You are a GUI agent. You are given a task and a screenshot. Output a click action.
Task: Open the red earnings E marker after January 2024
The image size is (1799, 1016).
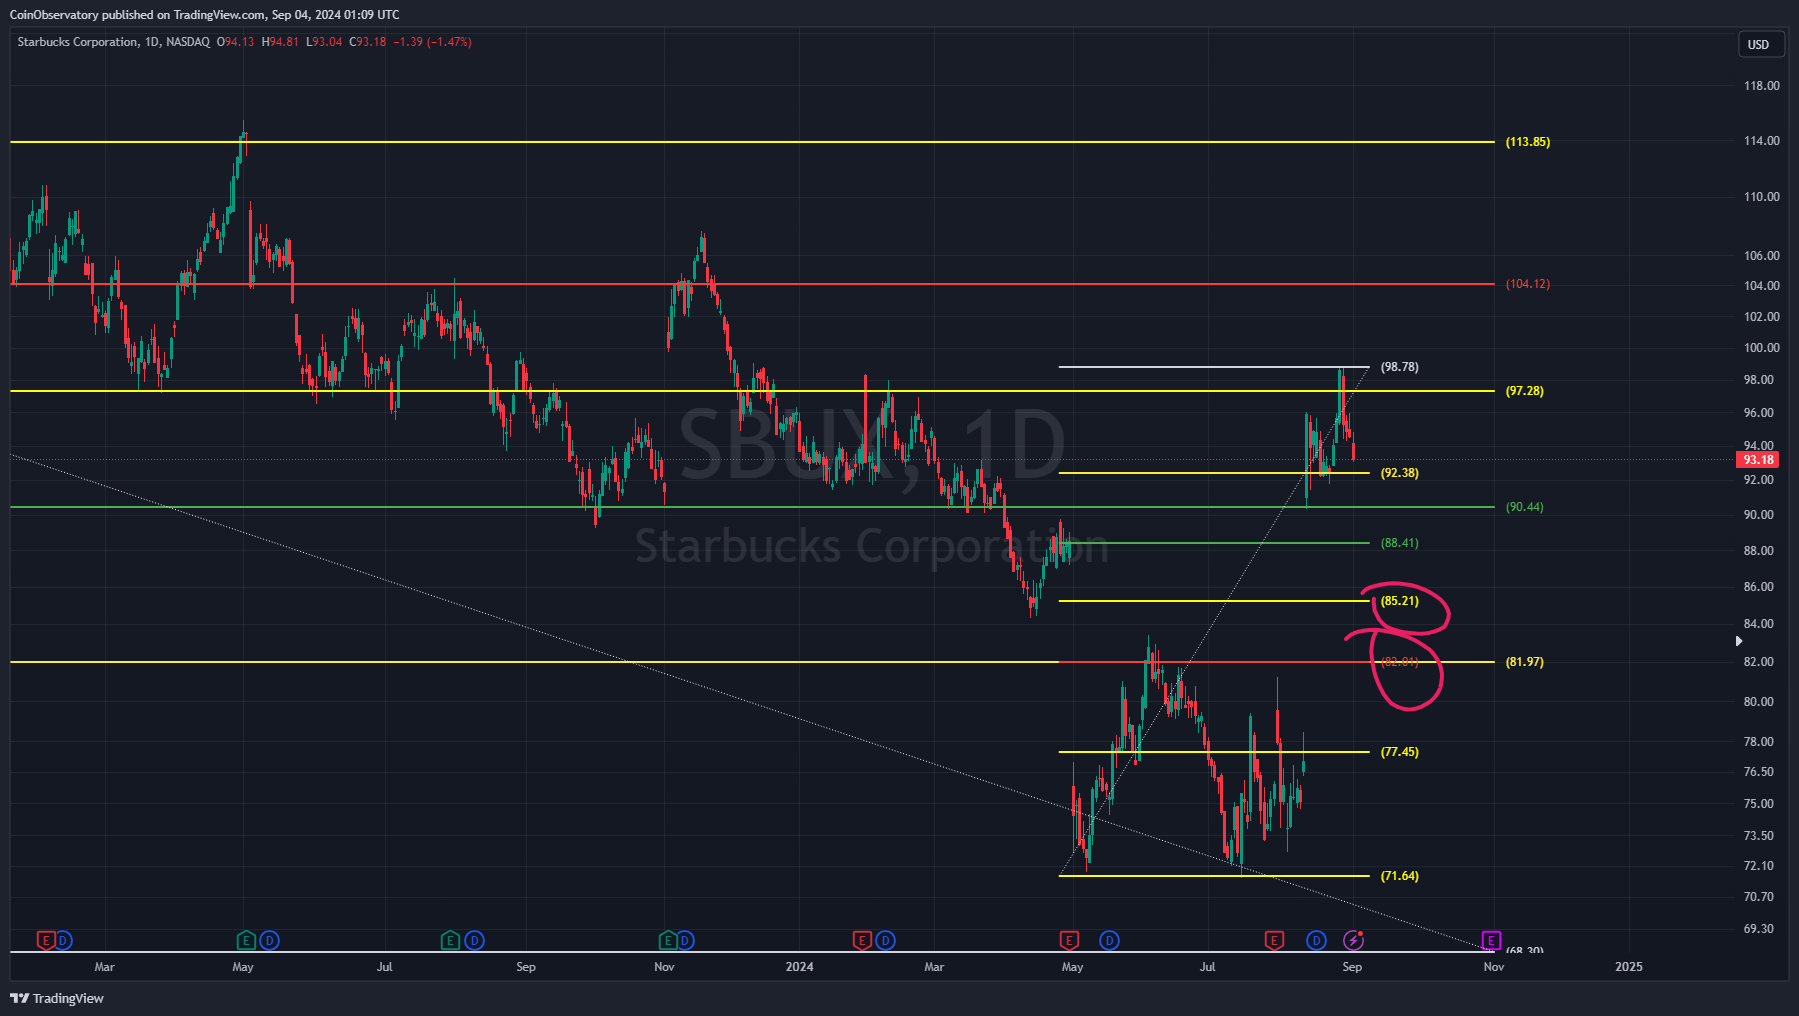point(862,940)
